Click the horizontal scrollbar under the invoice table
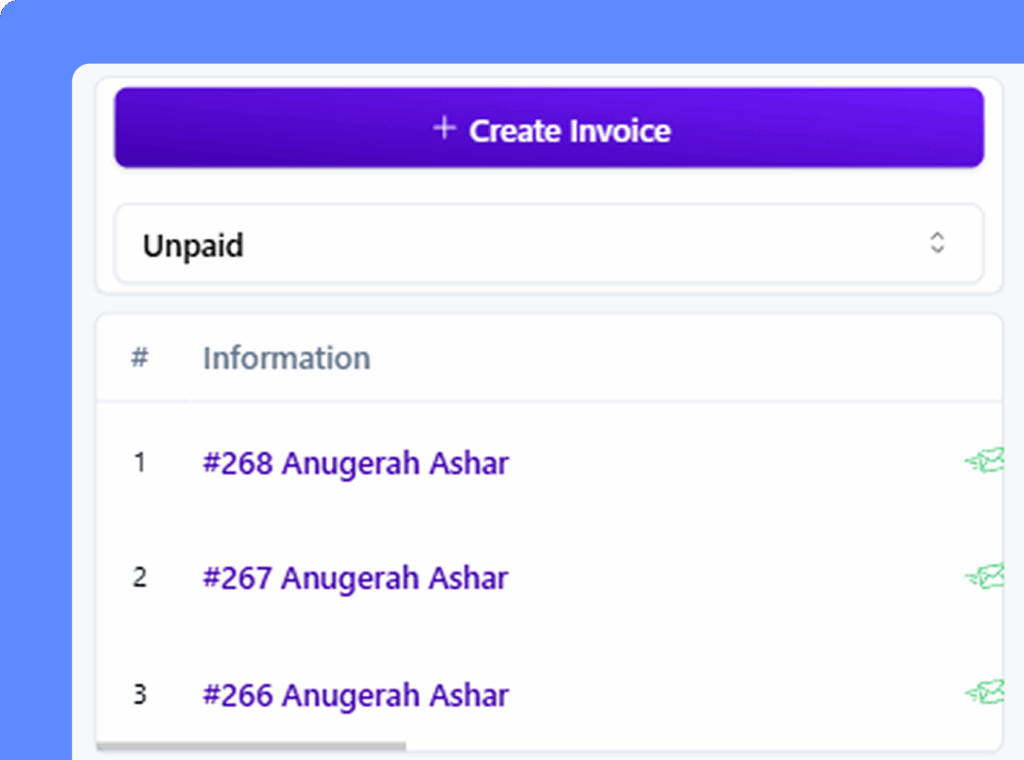The width and height of the screenshot is (1024, 760). click(250, 746)
